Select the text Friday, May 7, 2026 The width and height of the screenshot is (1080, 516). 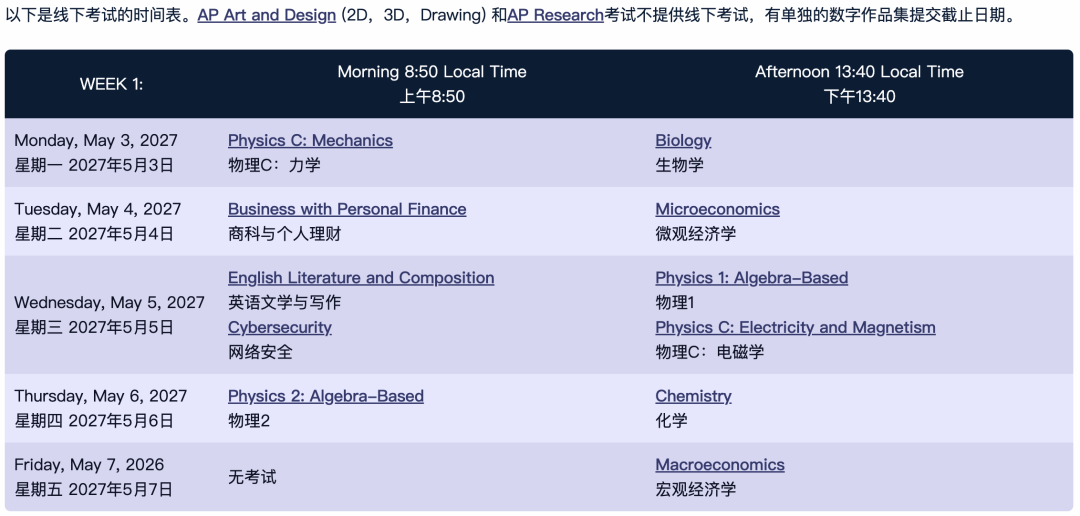pos(90,465)
